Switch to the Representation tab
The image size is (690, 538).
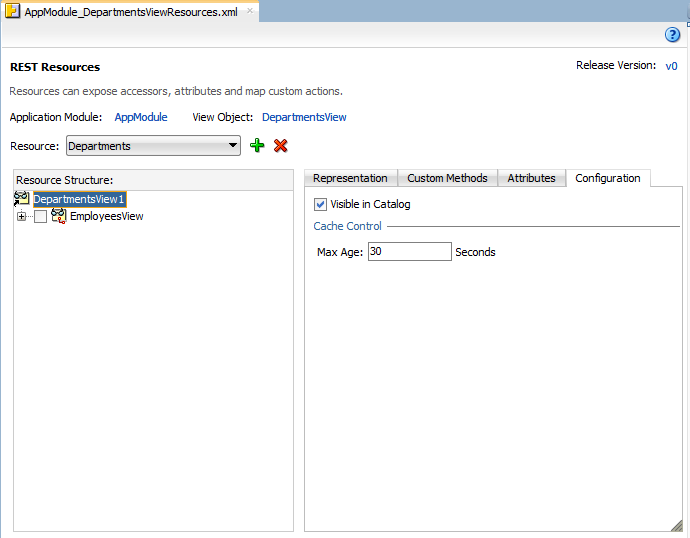(350, 178)
